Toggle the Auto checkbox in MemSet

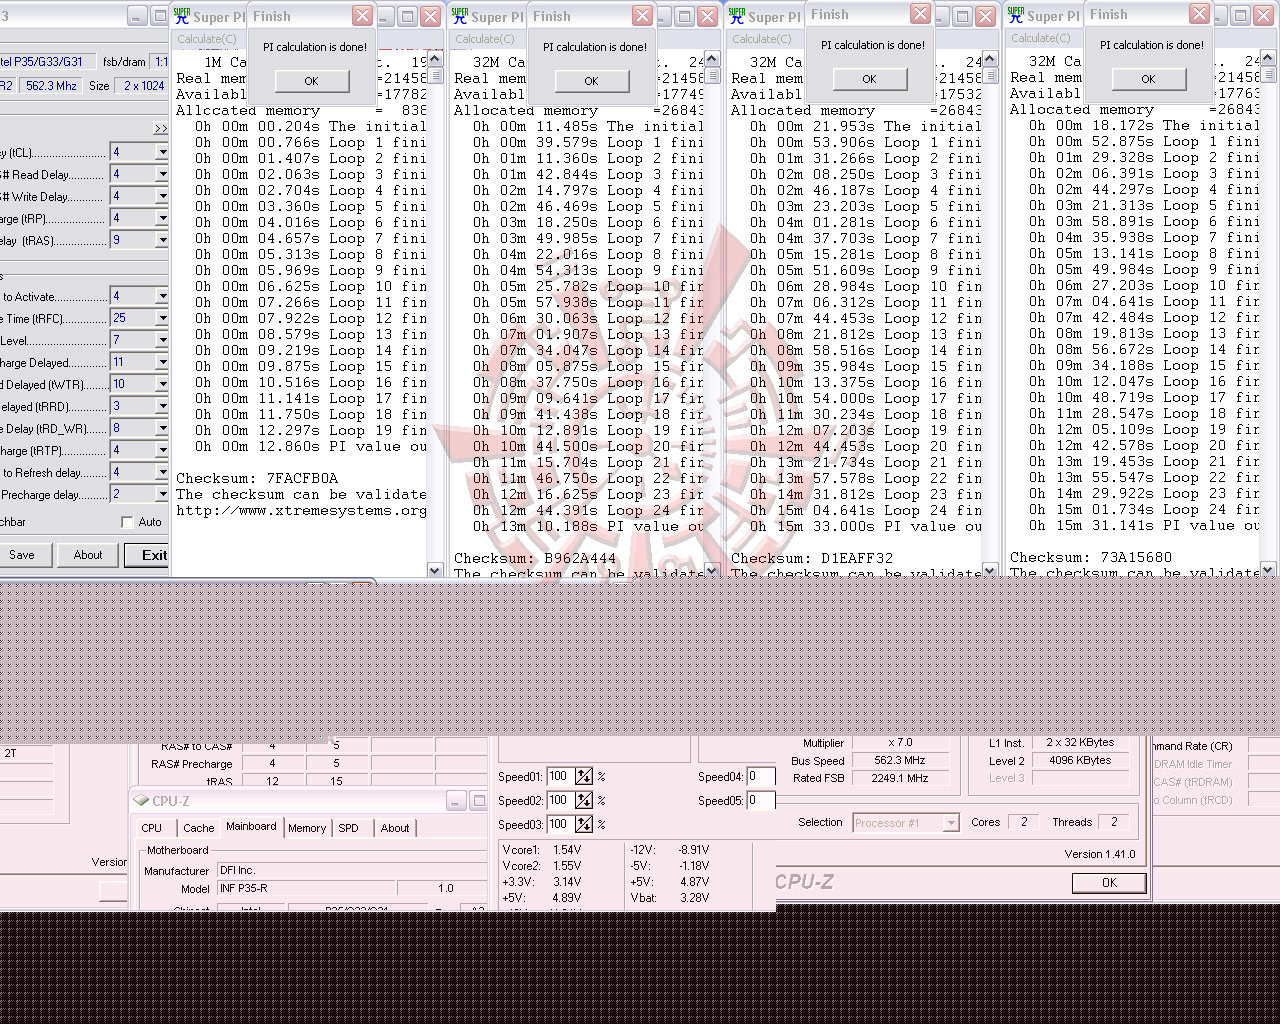click(x=127, y=522)
